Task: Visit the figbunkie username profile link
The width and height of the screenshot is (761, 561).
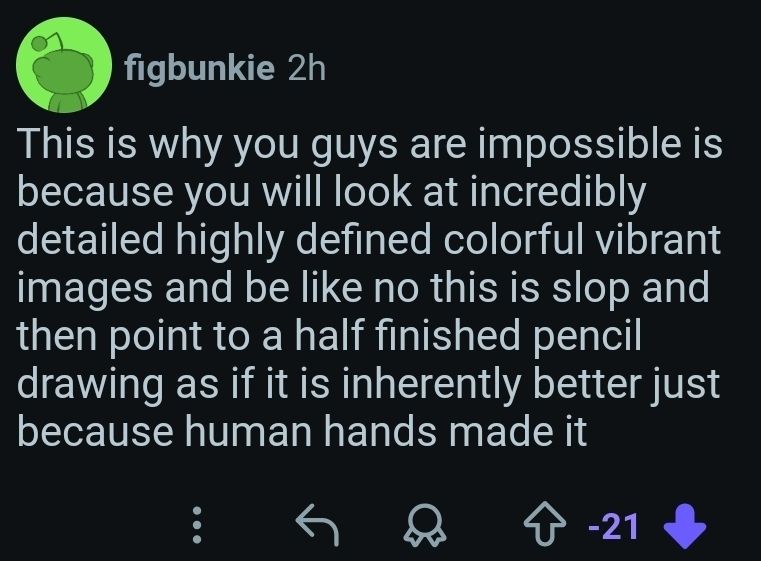Action: [x=201, y=68]
